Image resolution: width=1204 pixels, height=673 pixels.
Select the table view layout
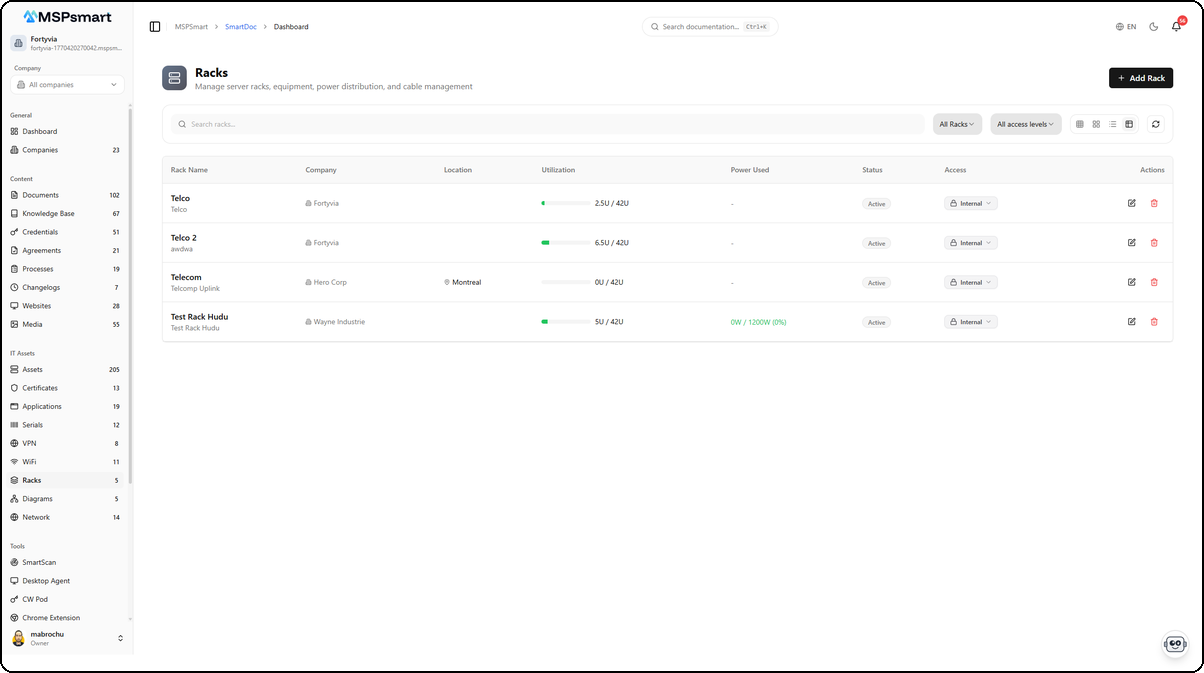1129,123
